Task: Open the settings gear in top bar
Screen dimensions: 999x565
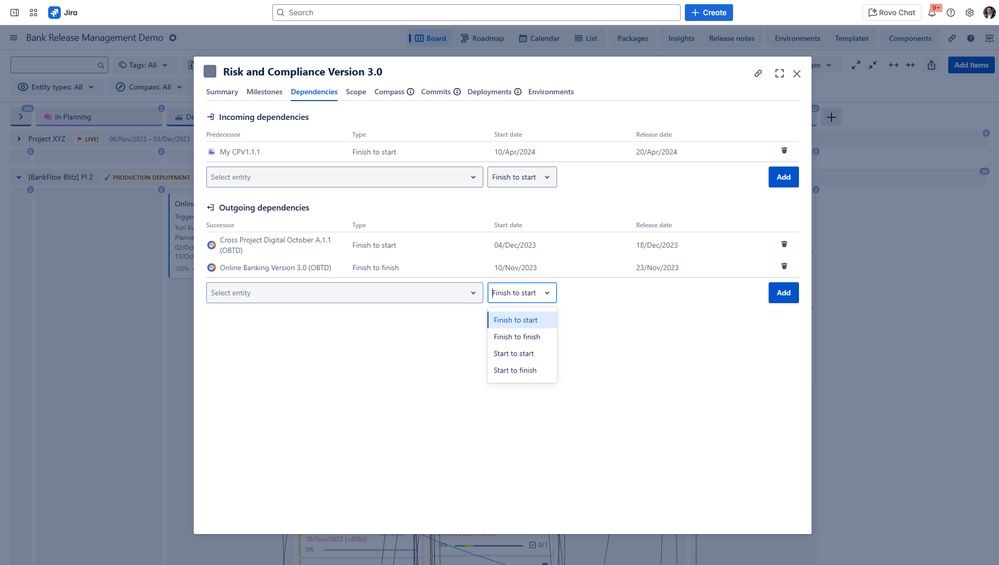Action: [970, 13]
